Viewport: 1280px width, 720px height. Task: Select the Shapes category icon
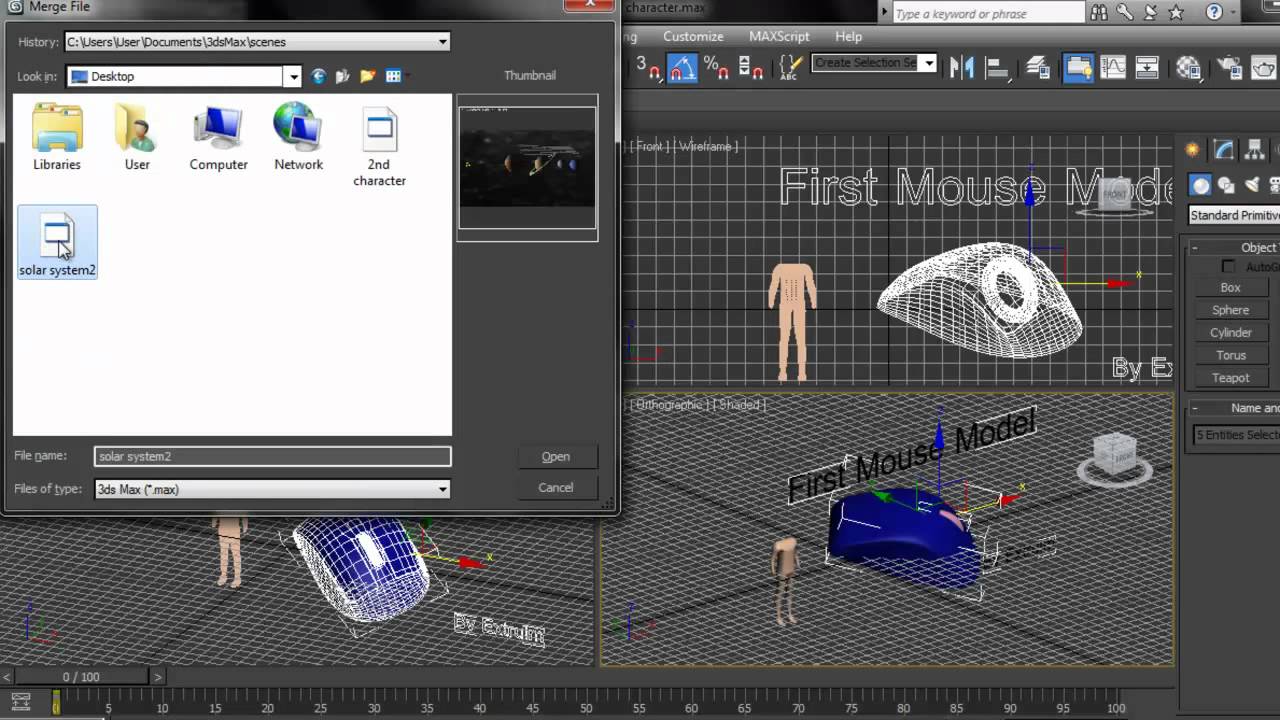pyautogui.click(x=1226, y=185)
